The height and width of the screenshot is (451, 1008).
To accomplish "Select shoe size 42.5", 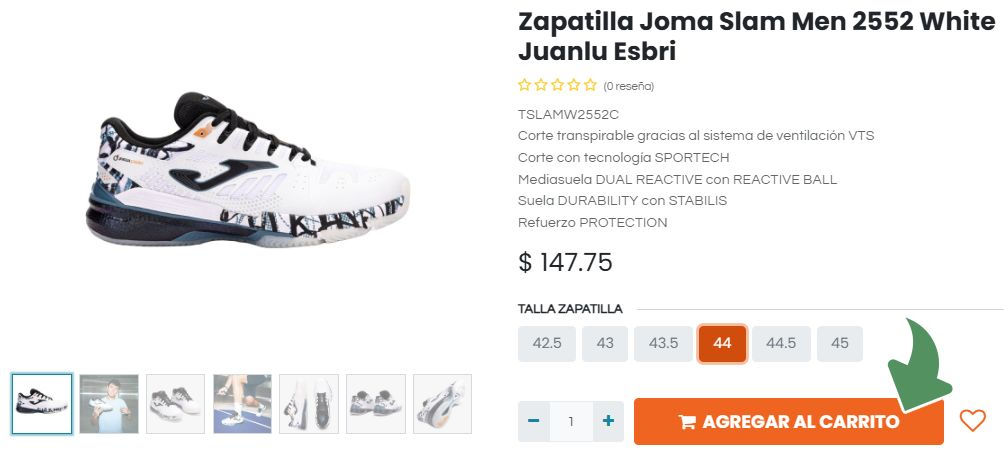I will click(x=547, y=344).
